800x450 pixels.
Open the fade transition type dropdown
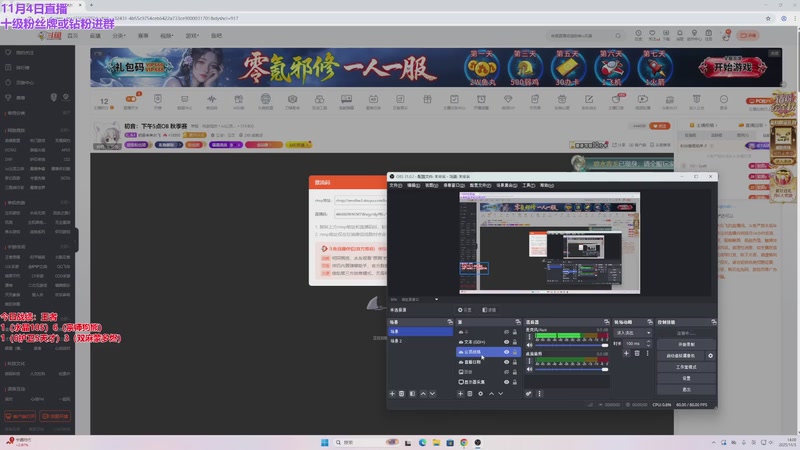[x=633, y=333]
